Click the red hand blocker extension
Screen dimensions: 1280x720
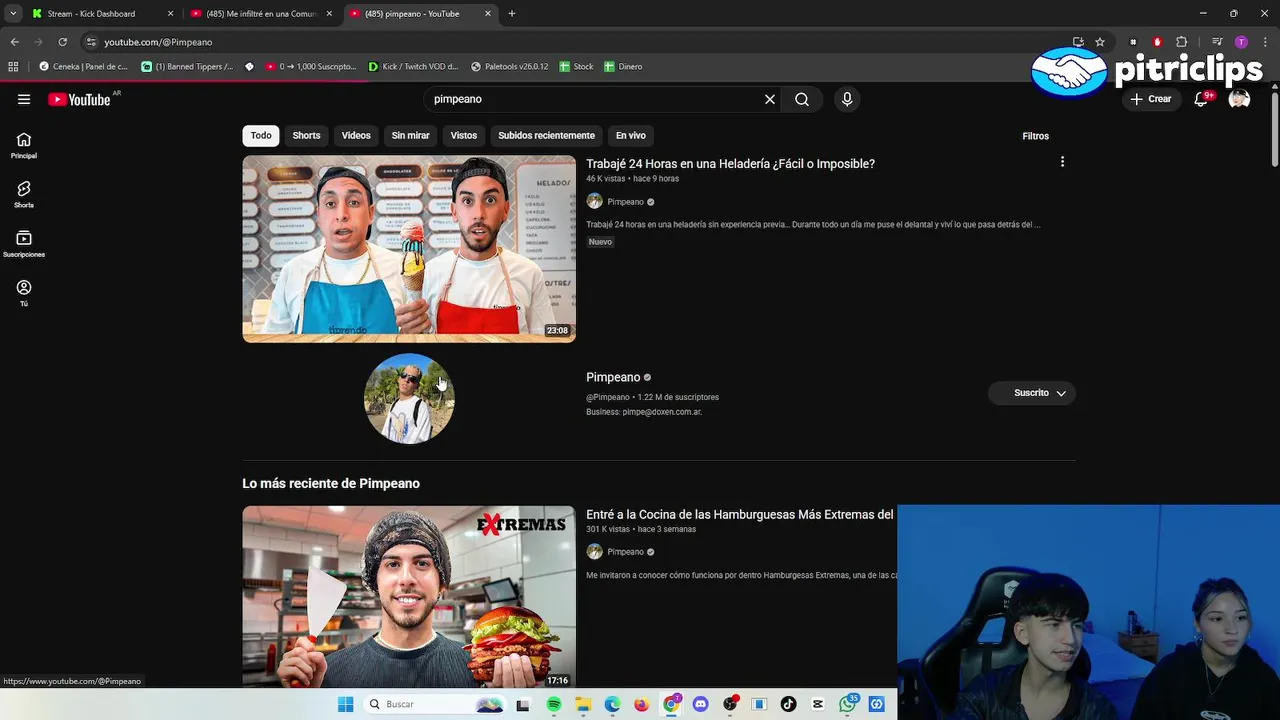[x=1157, y=42]
